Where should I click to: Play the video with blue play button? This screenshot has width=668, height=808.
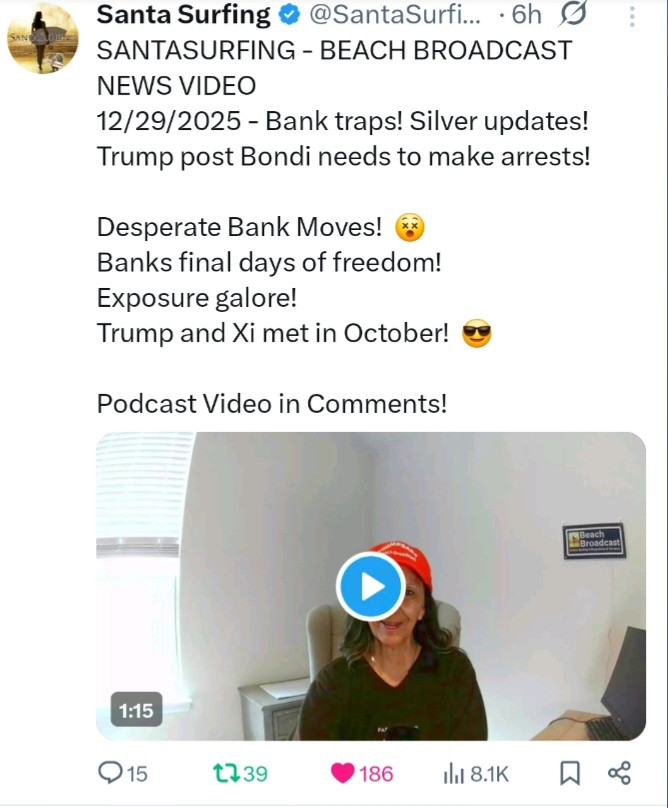click(x=371, y=586)
